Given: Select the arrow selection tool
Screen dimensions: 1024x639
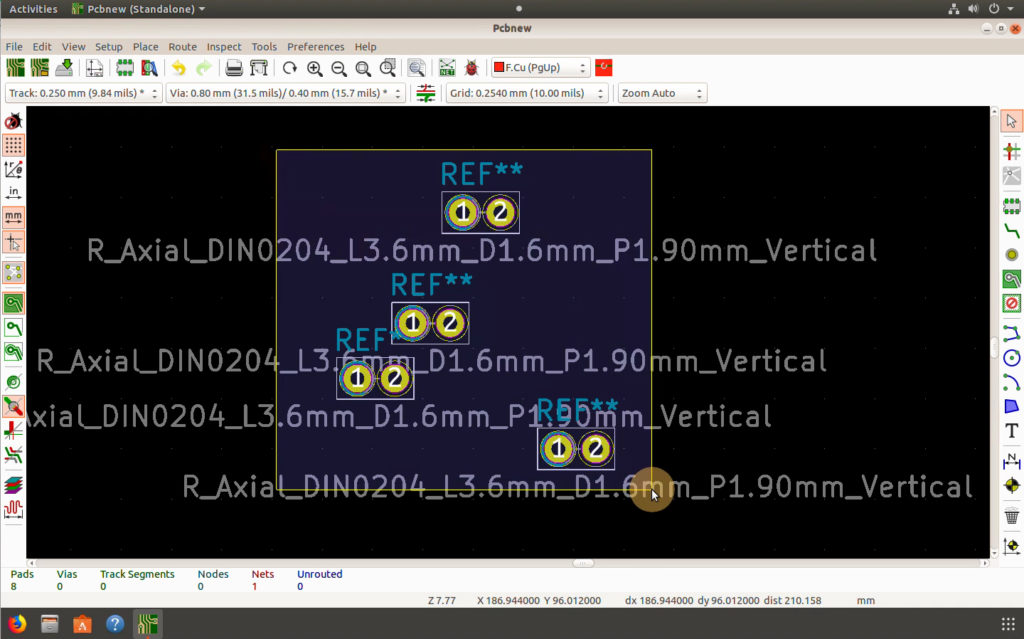Looking at the screenshot, I should (x=1011, y=121).
